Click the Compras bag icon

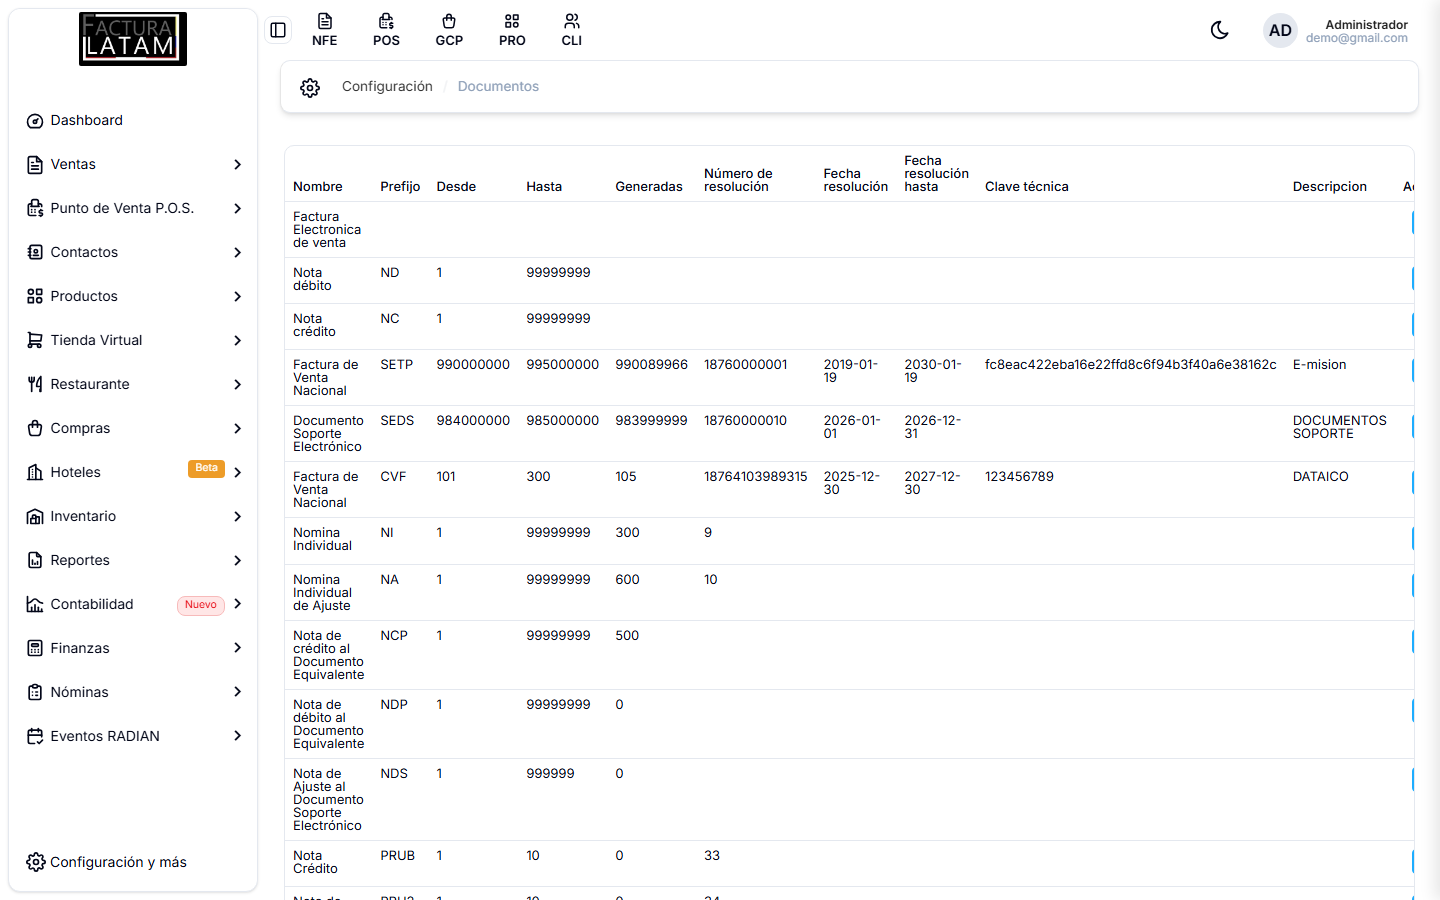click(x=35, y=429)
